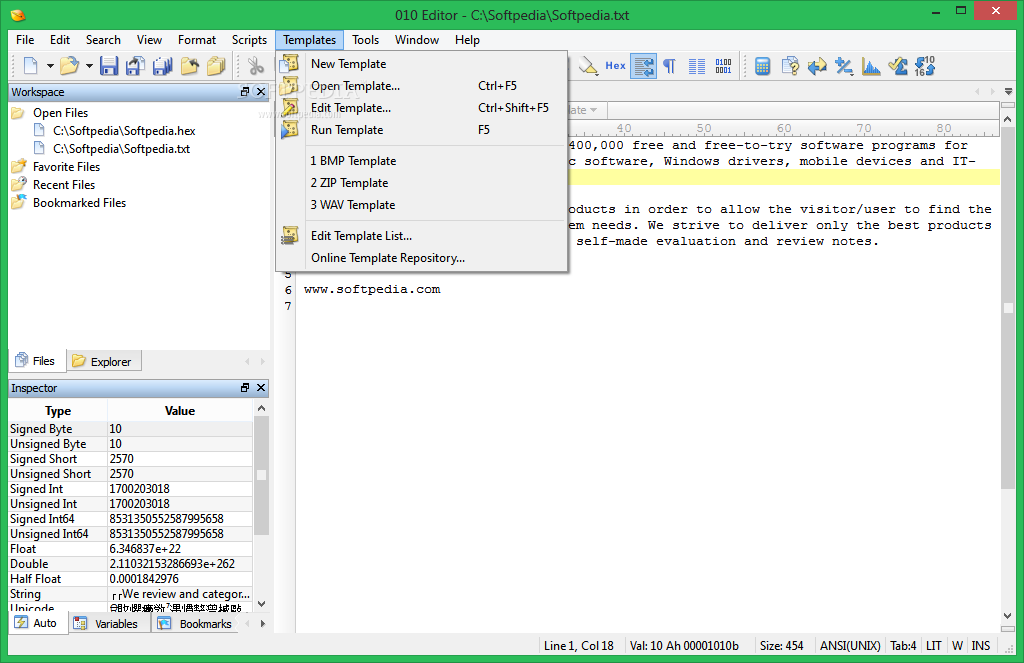Click the Tab:4 status bar entry
The height and width of the screenshot is (663, 1024).
pyautogui.click(x=903, y=646)
